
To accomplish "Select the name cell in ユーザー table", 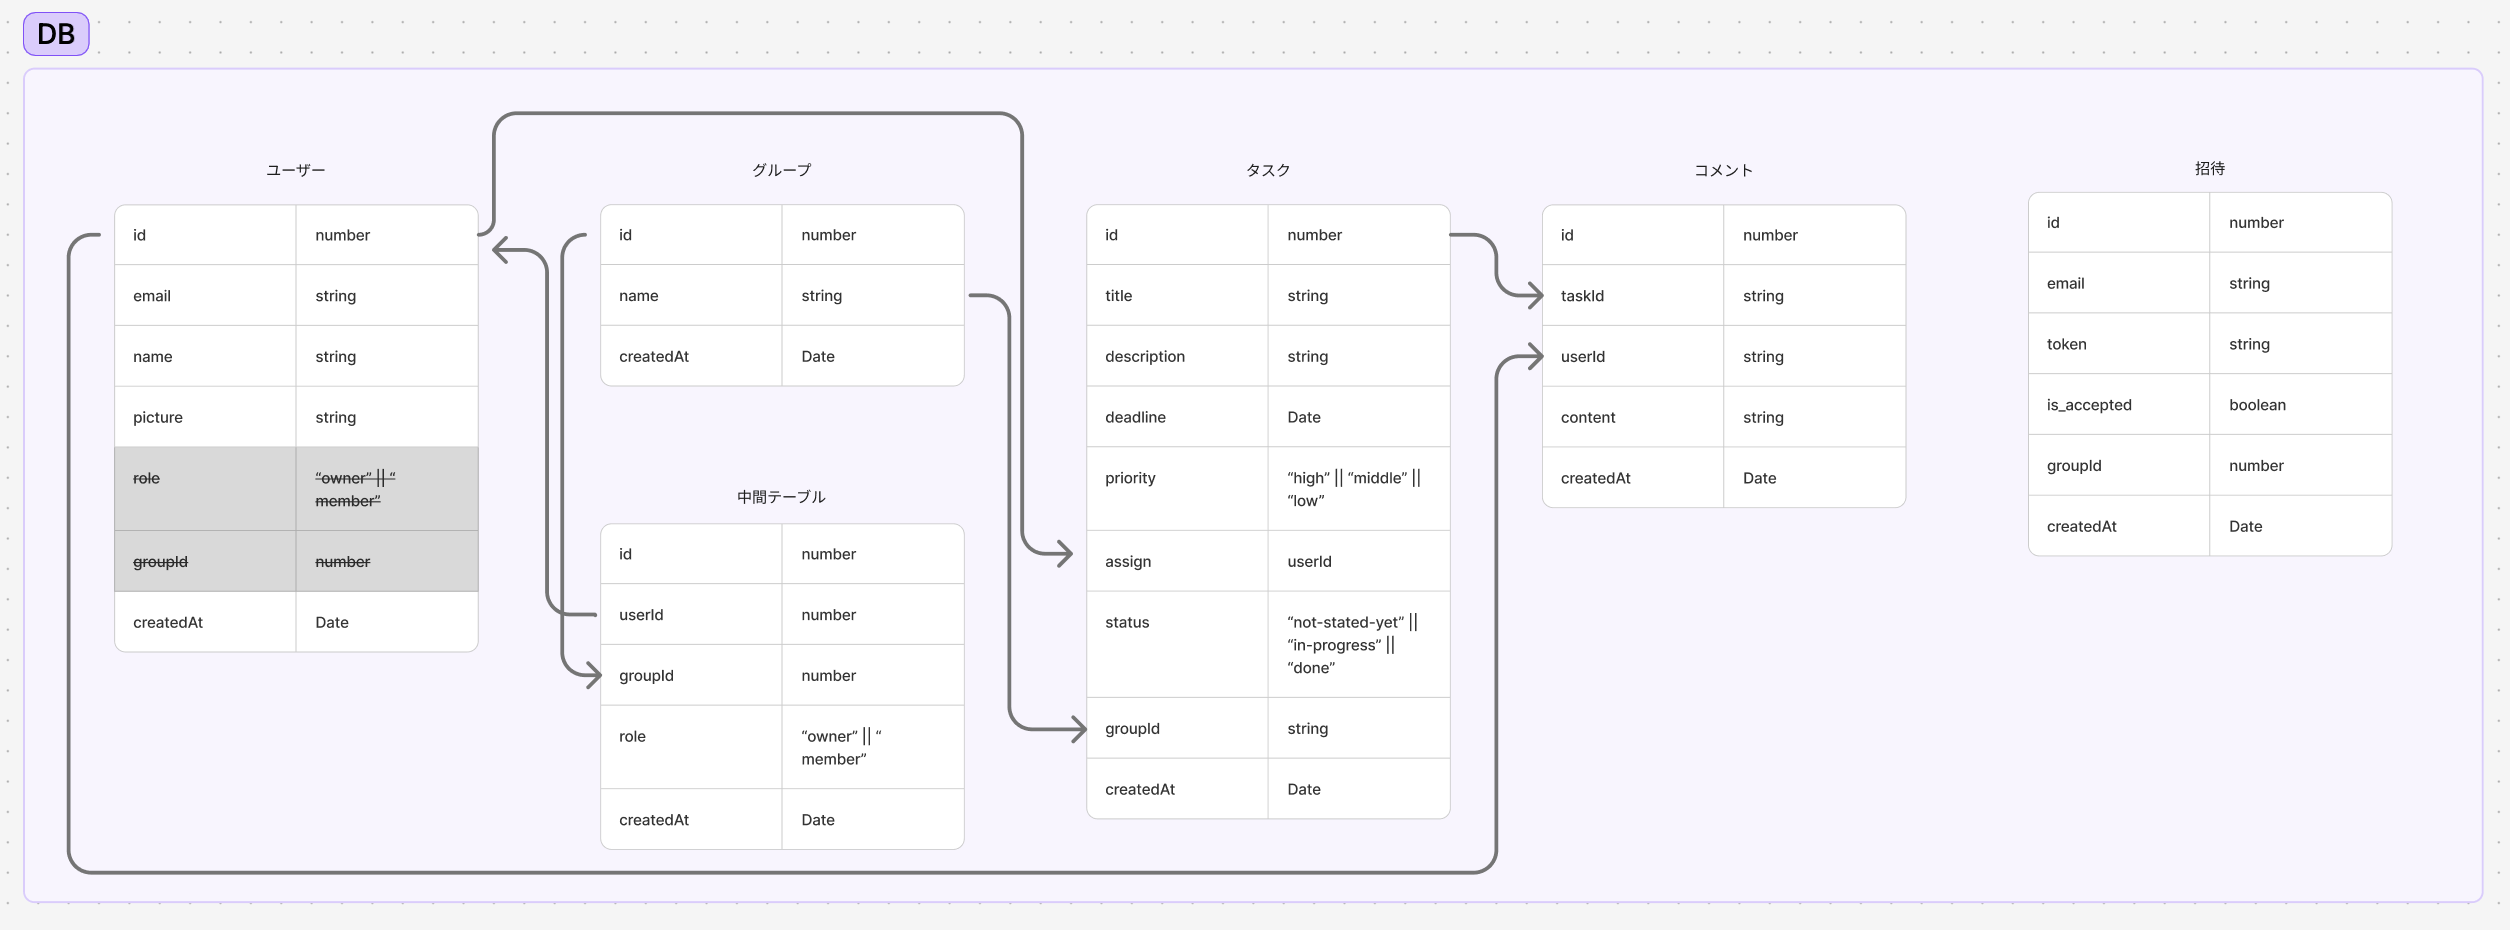I will coord(205,357).
